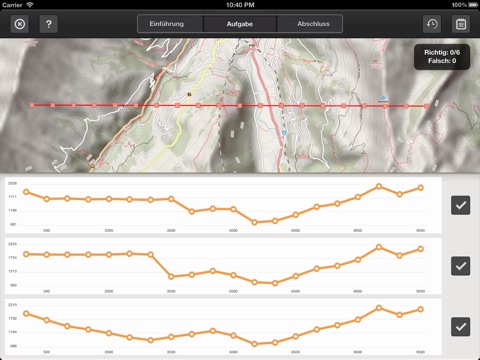Confirm the first elevation profile checkmark
This screenshot has width=480, height=360.
pos(461,205)
